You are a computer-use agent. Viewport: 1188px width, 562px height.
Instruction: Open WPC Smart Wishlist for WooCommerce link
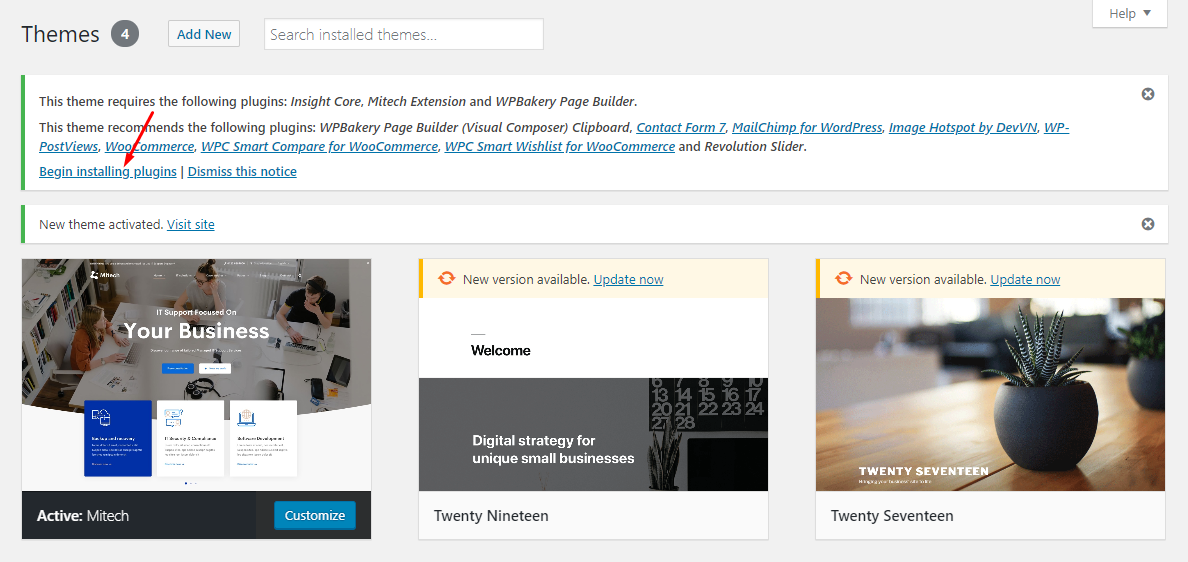click(560, 146)
